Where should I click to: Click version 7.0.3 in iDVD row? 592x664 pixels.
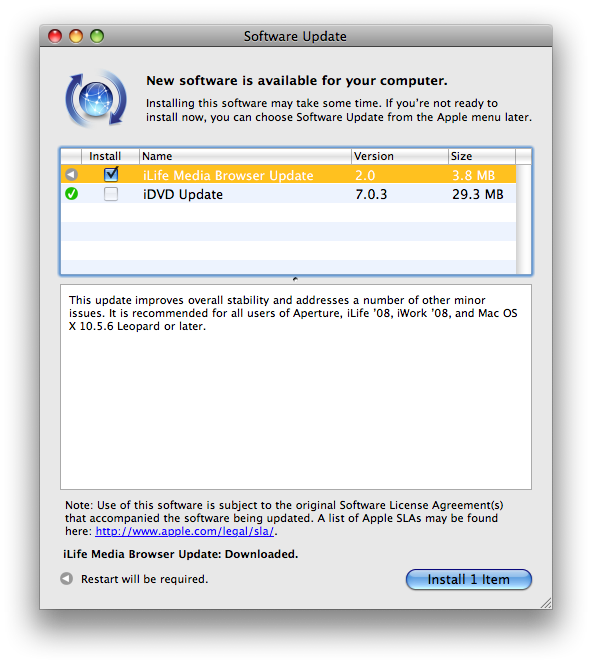[371, 194]
